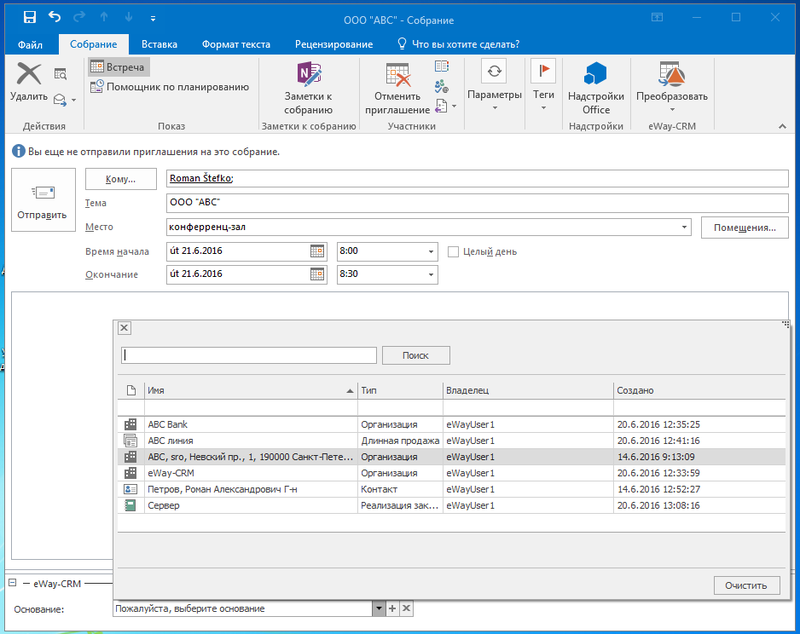Sort the list by the Имя column
Image resolution: width=800 pixels, height=634 pixels.
[x=251, y=390]
